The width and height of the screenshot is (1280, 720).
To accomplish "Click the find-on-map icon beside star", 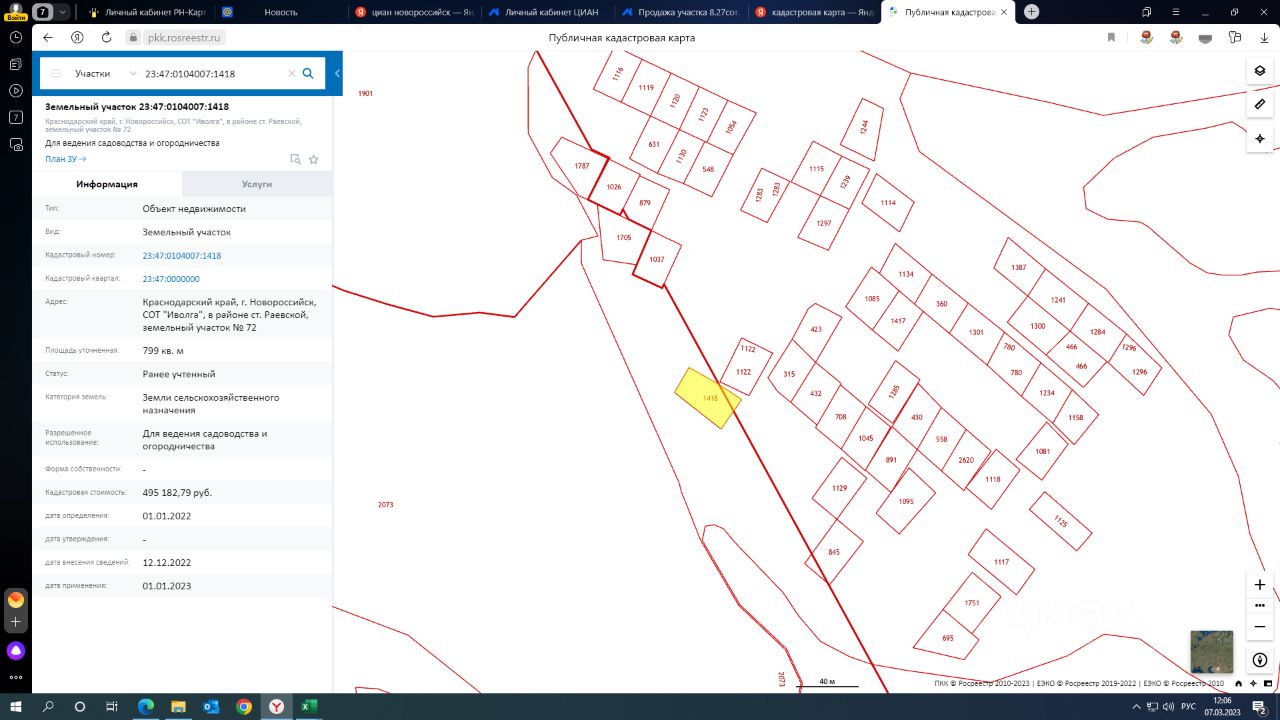I will pos(295,159).
